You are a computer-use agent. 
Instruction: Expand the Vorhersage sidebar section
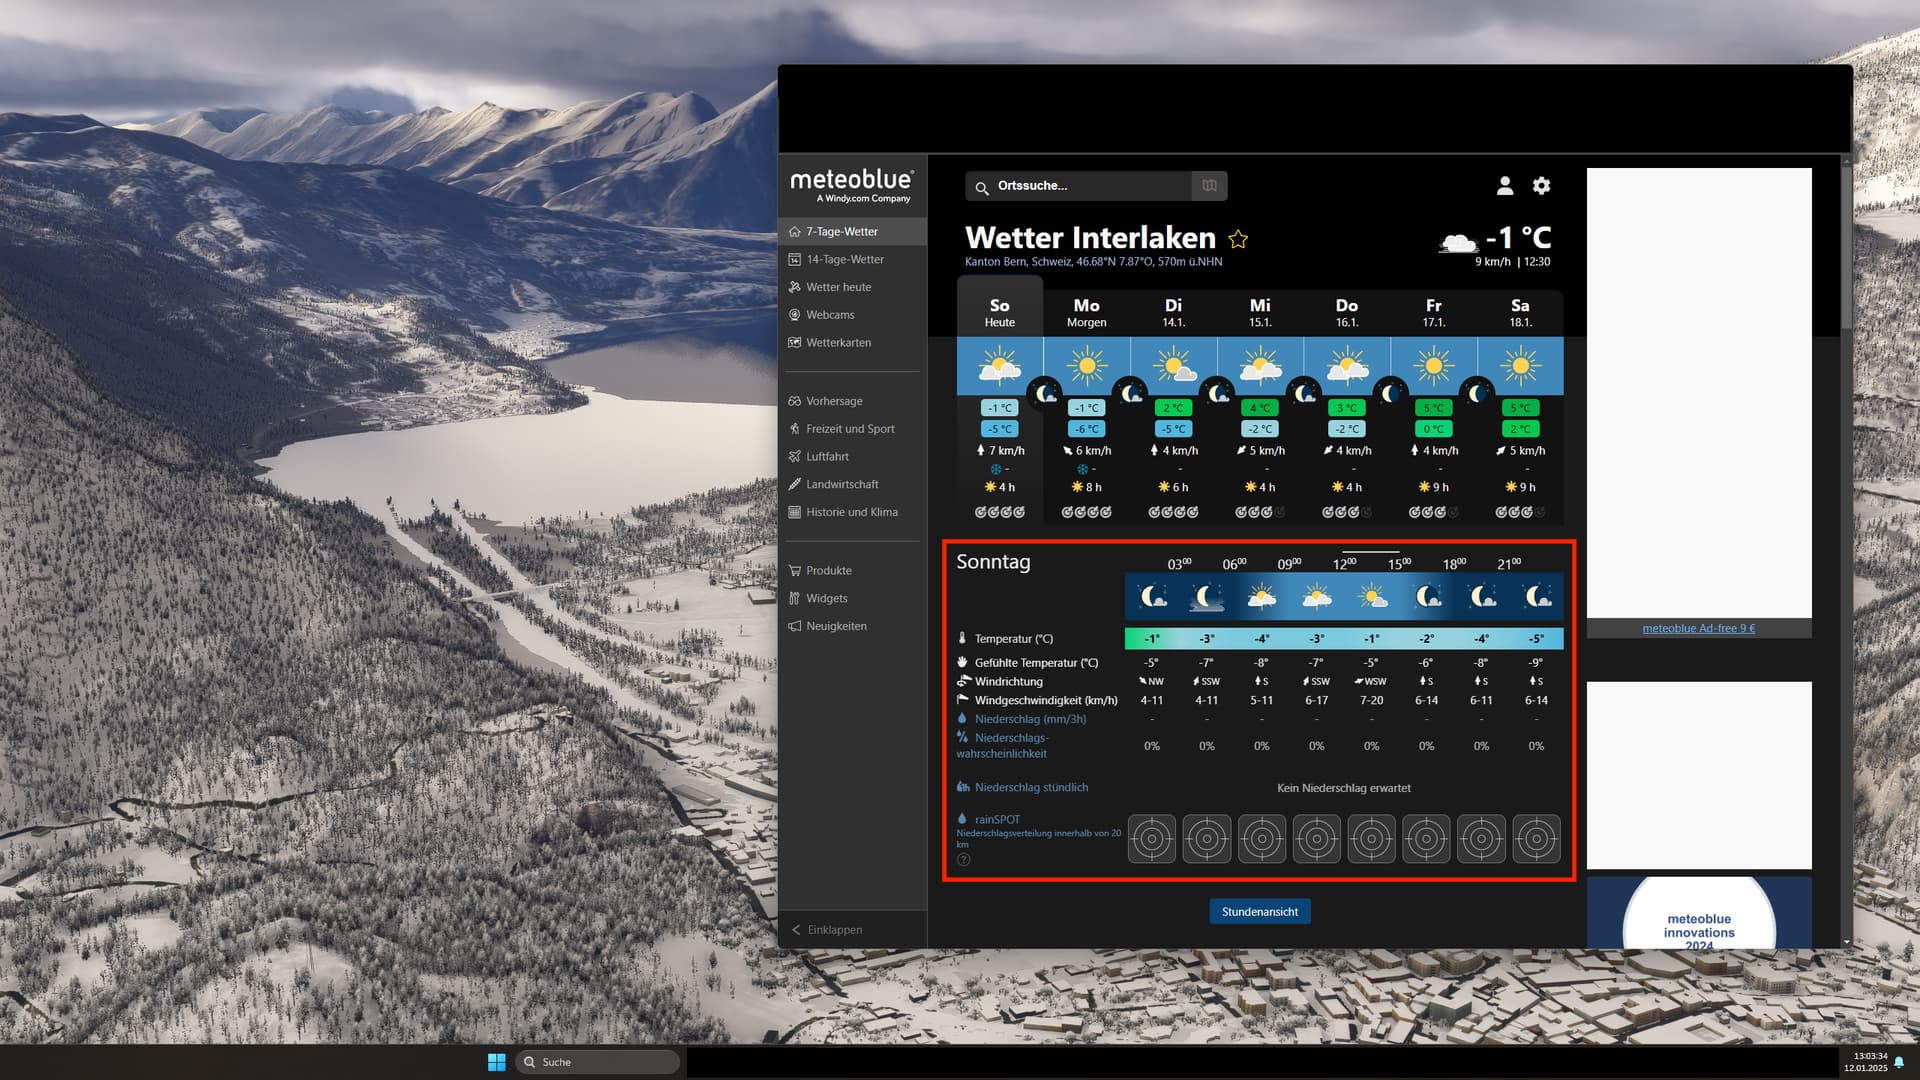tap(834, 401)
